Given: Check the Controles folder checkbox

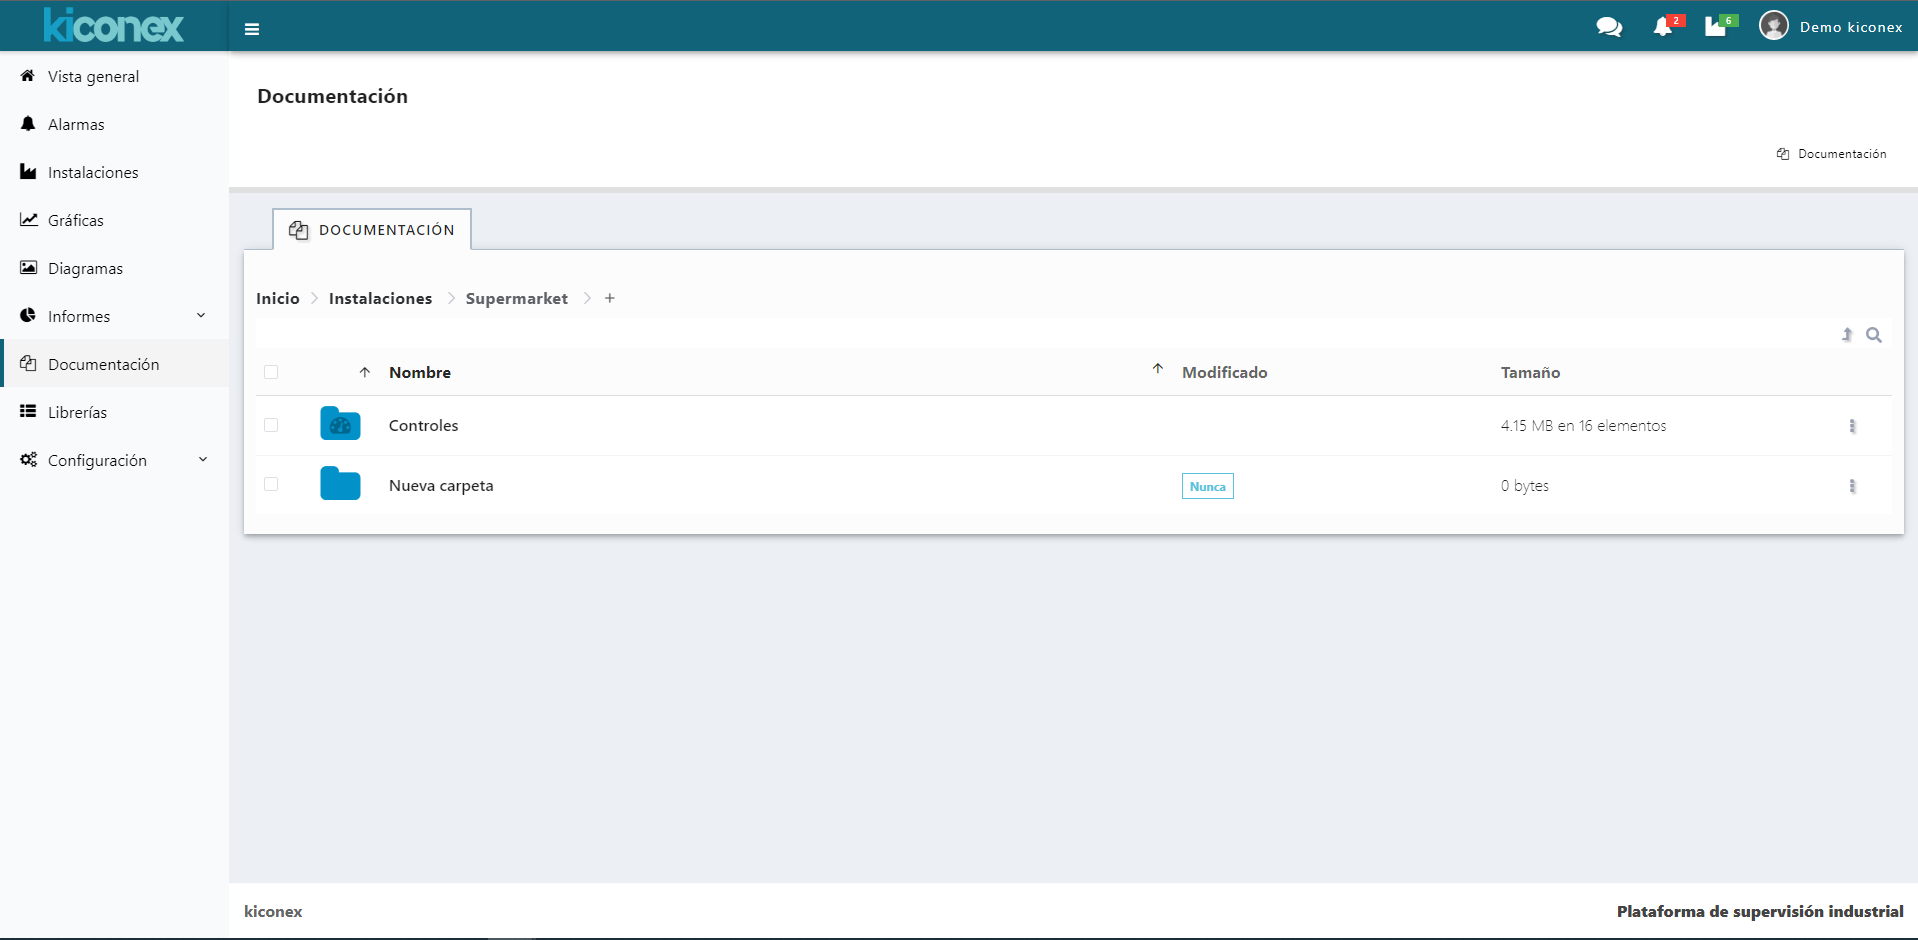Looking at the screenshot, I should [271, 425].
